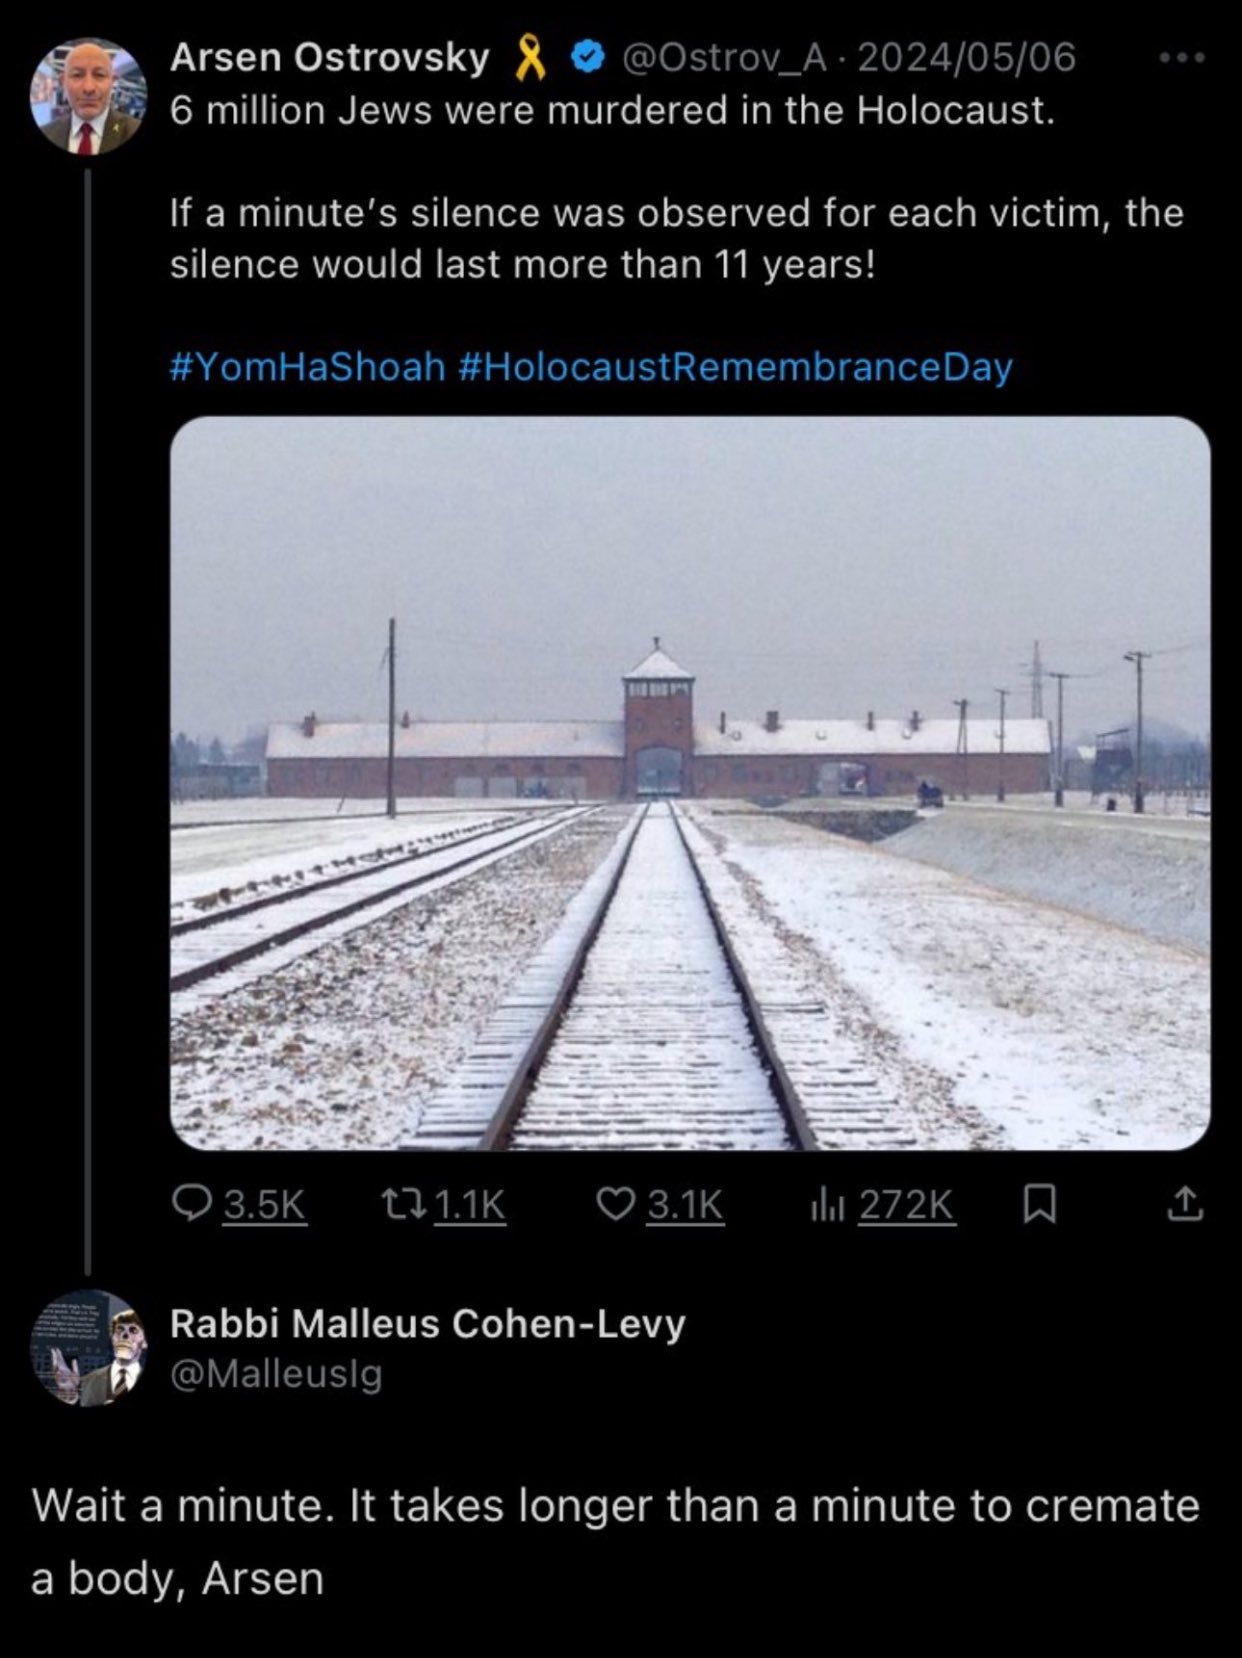Open the Arsen Ostrovsky display name
1242x1658 pixels.
(x=330, y=58)
